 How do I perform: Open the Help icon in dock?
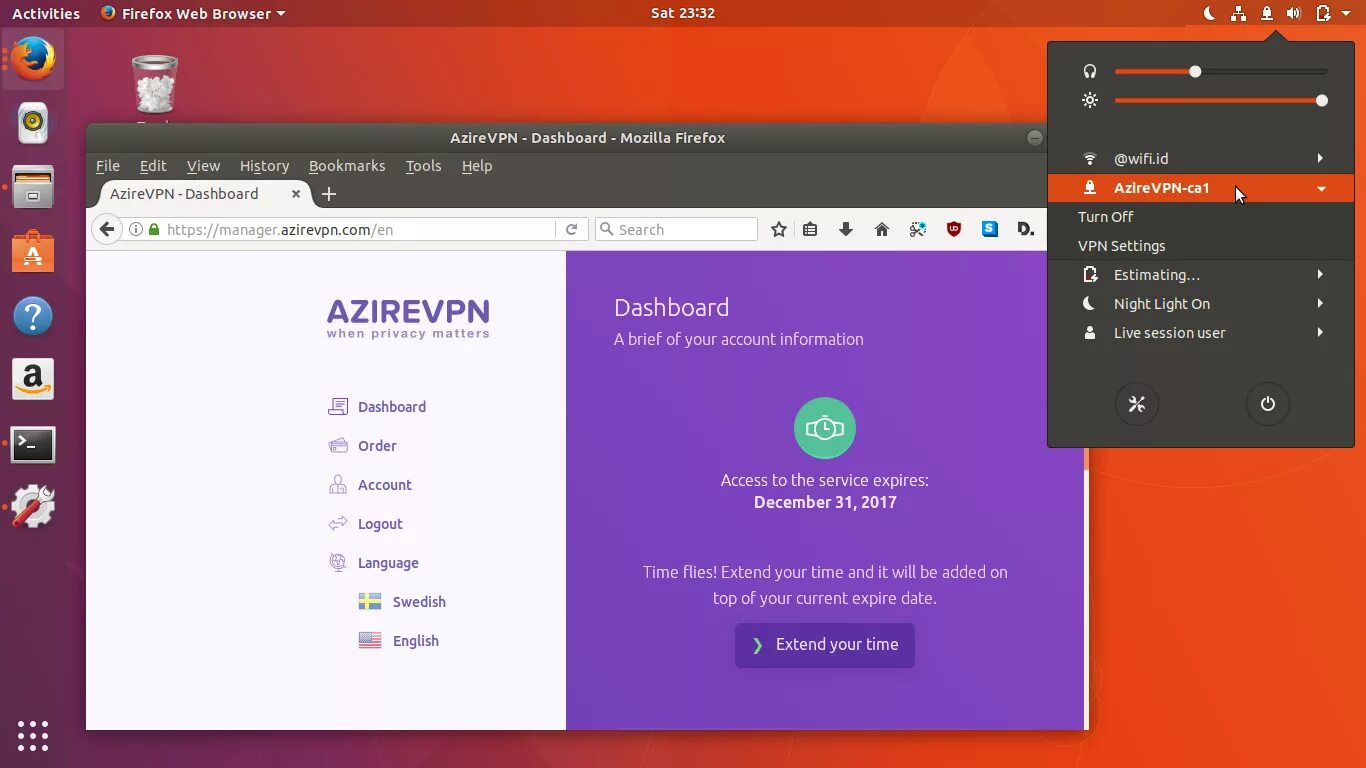[x=33, y=315]
